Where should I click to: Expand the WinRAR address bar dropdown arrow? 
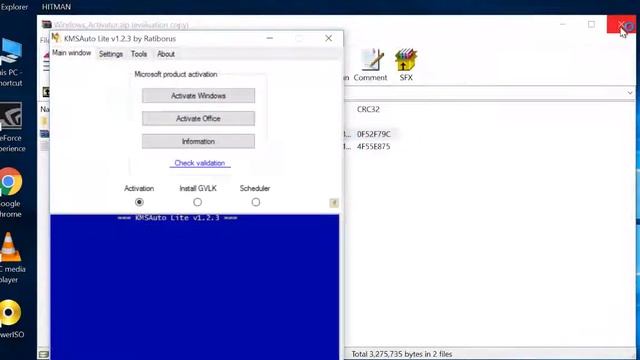pyautogui.click(x=630, y=93)
